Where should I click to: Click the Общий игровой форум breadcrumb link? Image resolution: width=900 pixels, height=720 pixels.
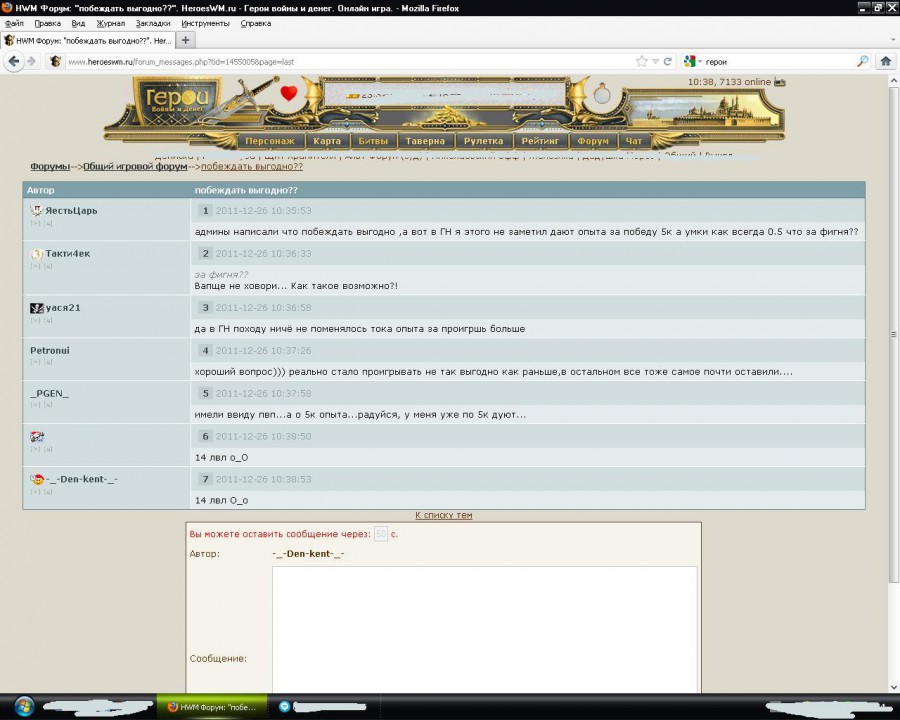(x=135, y=166)
